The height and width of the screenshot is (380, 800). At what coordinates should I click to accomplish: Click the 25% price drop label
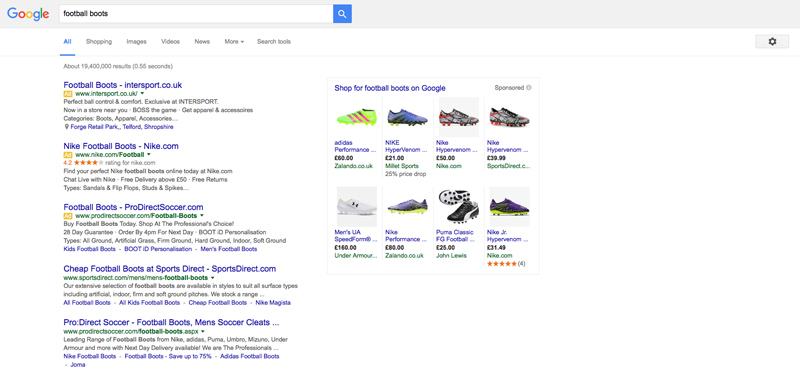(x=406, y=174)
